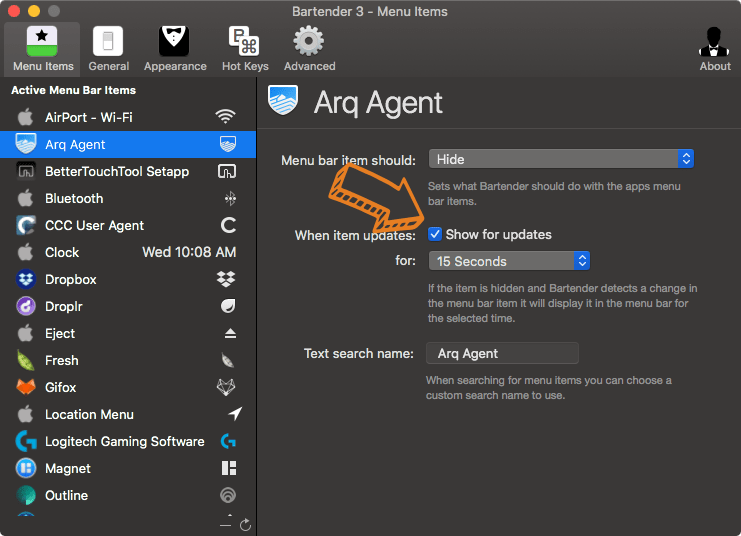Click the Outline menu bar signal icon
The height and width of the screenshot is (536, 741).
[228, 495]
